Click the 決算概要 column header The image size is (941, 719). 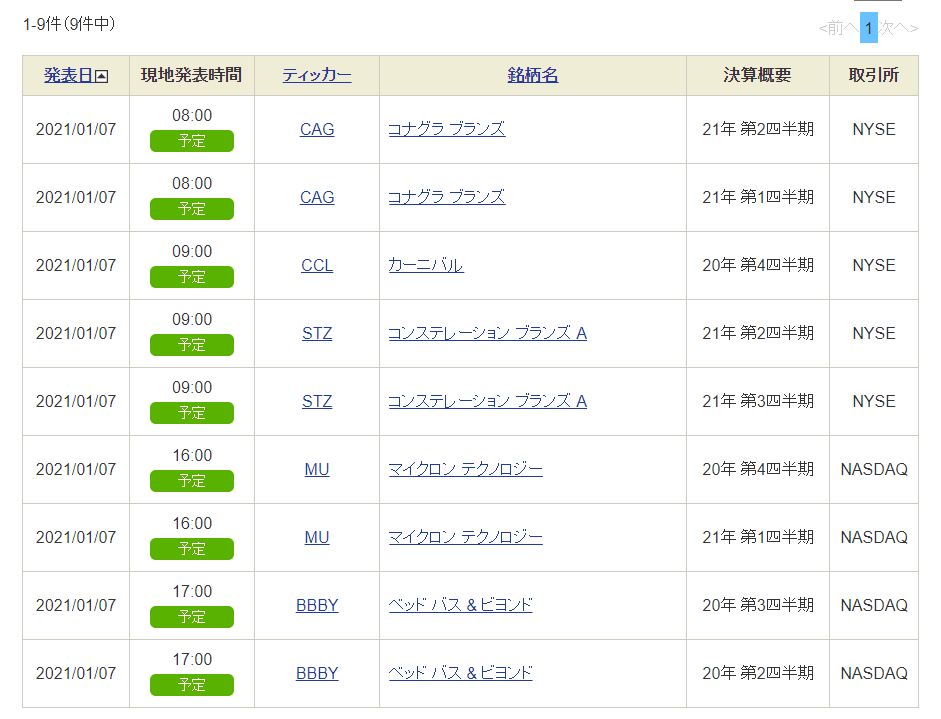click(x=757, y=76)
